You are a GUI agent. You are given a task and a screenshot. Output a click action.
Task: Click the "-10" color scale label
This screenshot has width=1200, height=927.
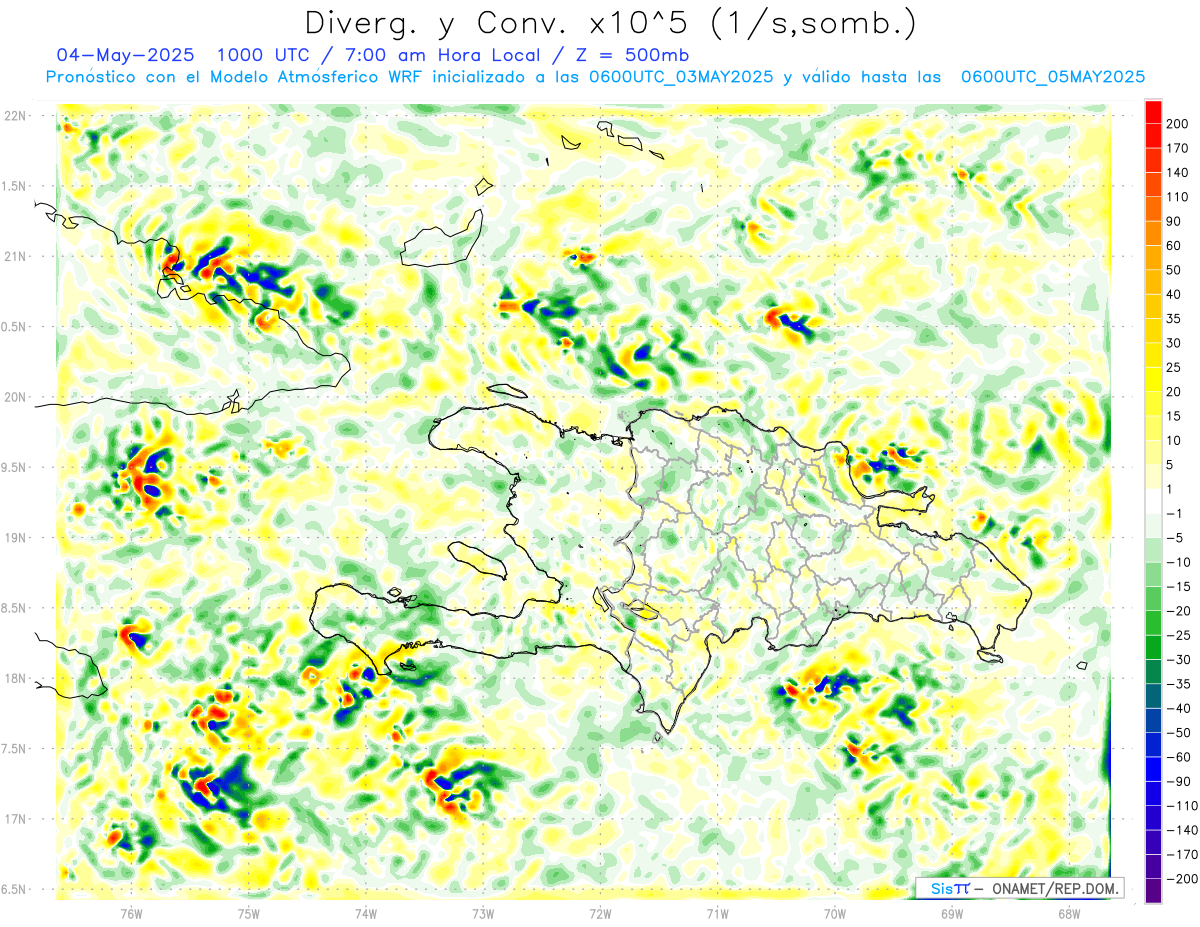point(1180,562)
